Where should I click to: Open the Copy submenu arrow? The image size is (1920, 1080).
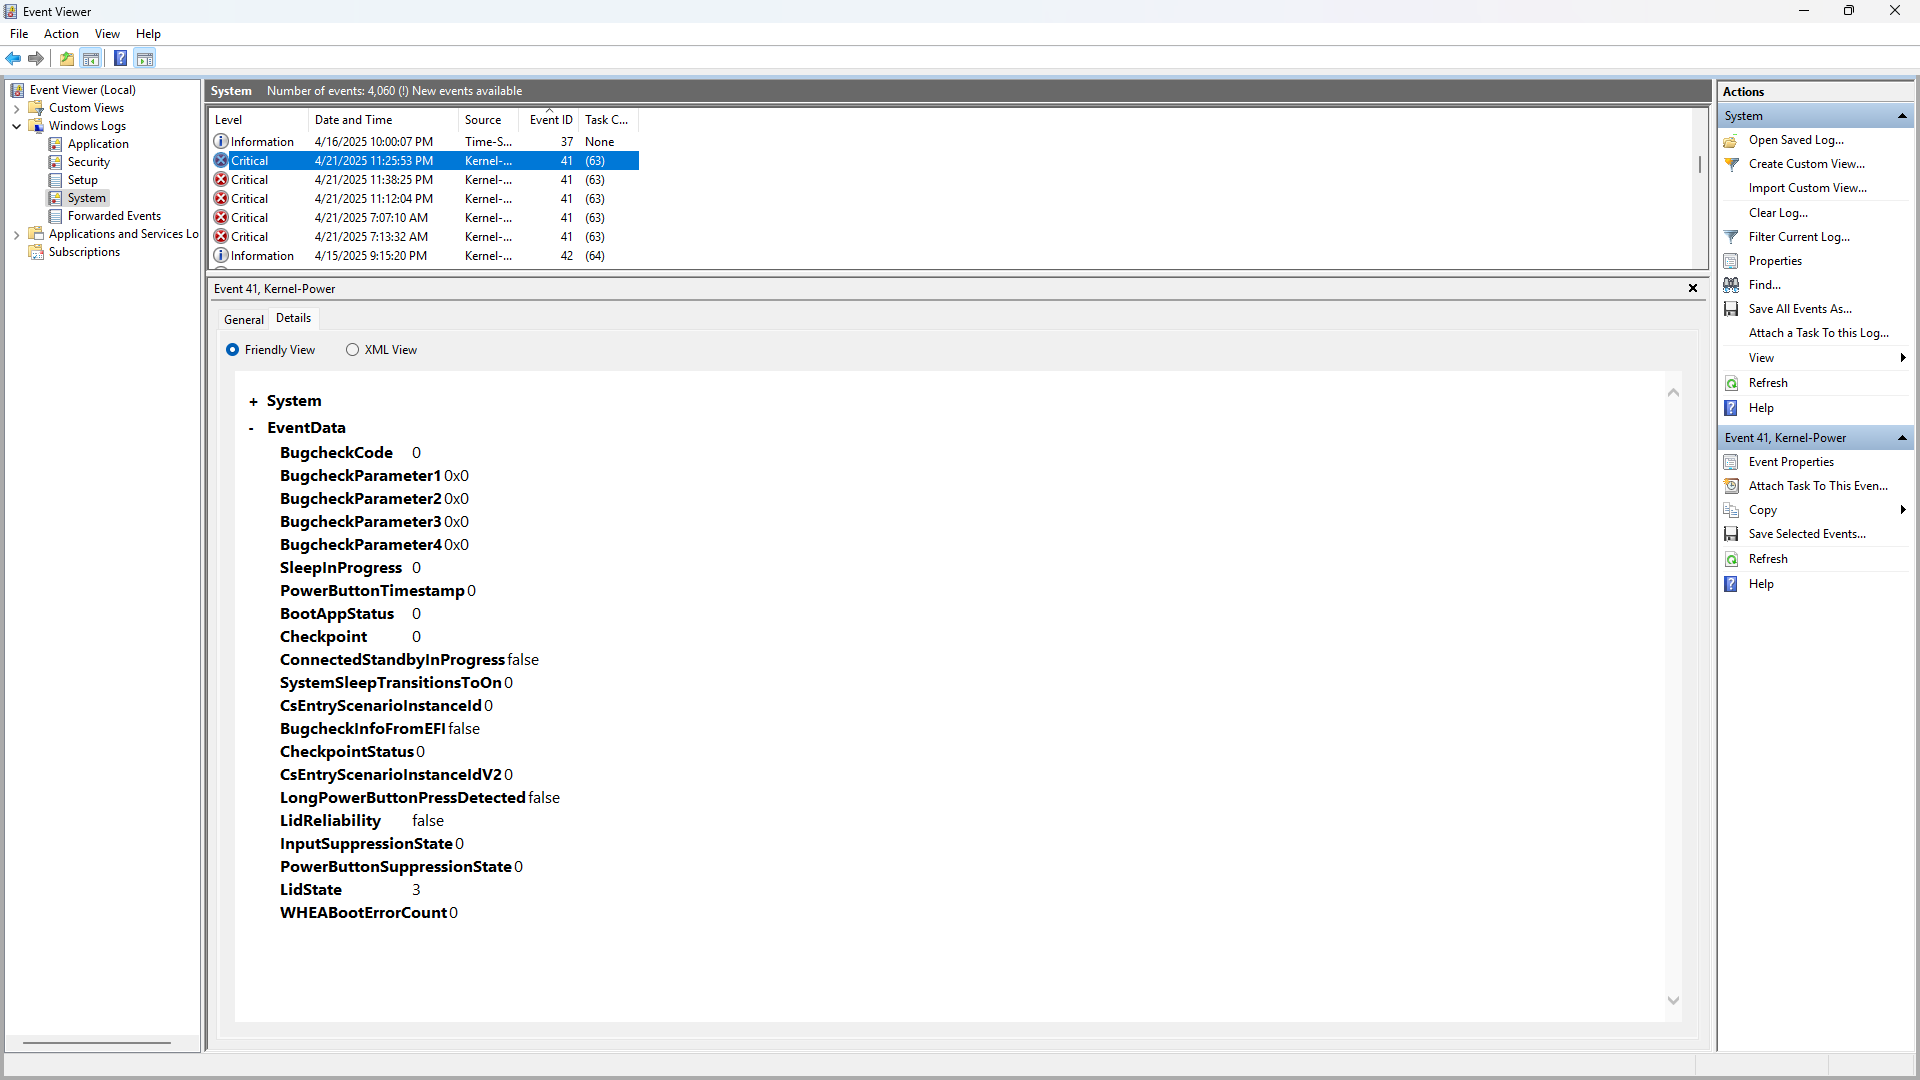pyautogui.click(x=1903, y=511)
